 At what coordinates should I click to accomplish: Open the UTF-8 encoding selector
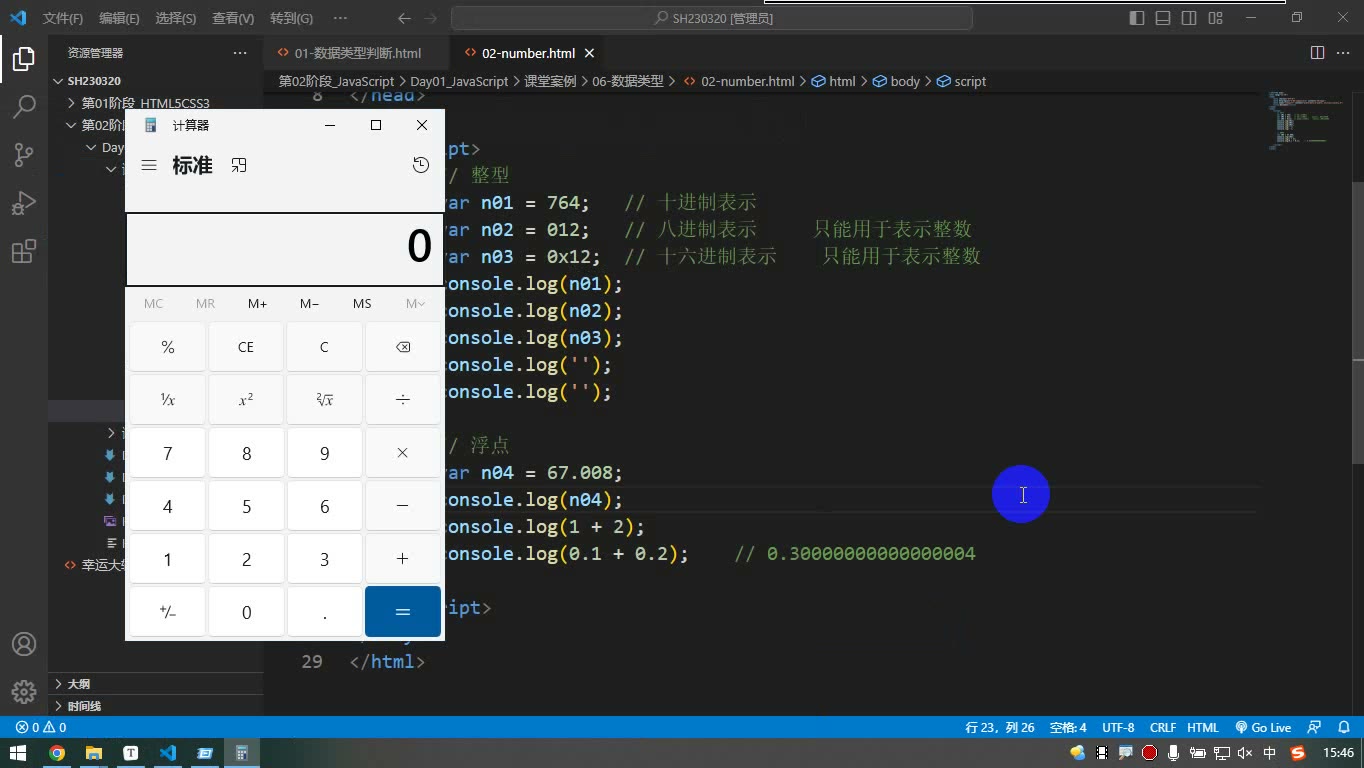pyautogui.click(x=1118, y=727)
